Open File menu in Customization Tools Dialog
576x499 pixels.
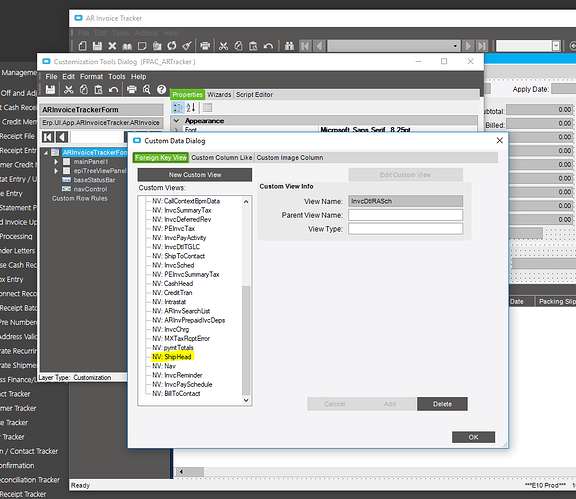[x=51, y=76]
